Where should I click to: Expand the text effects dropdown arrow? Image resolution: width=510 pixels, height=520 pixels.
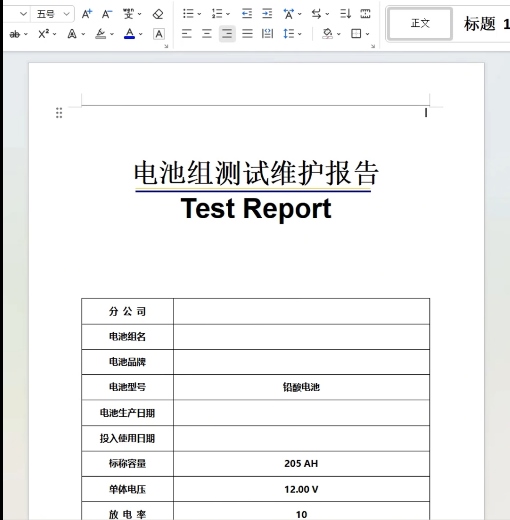coord(83,34)
